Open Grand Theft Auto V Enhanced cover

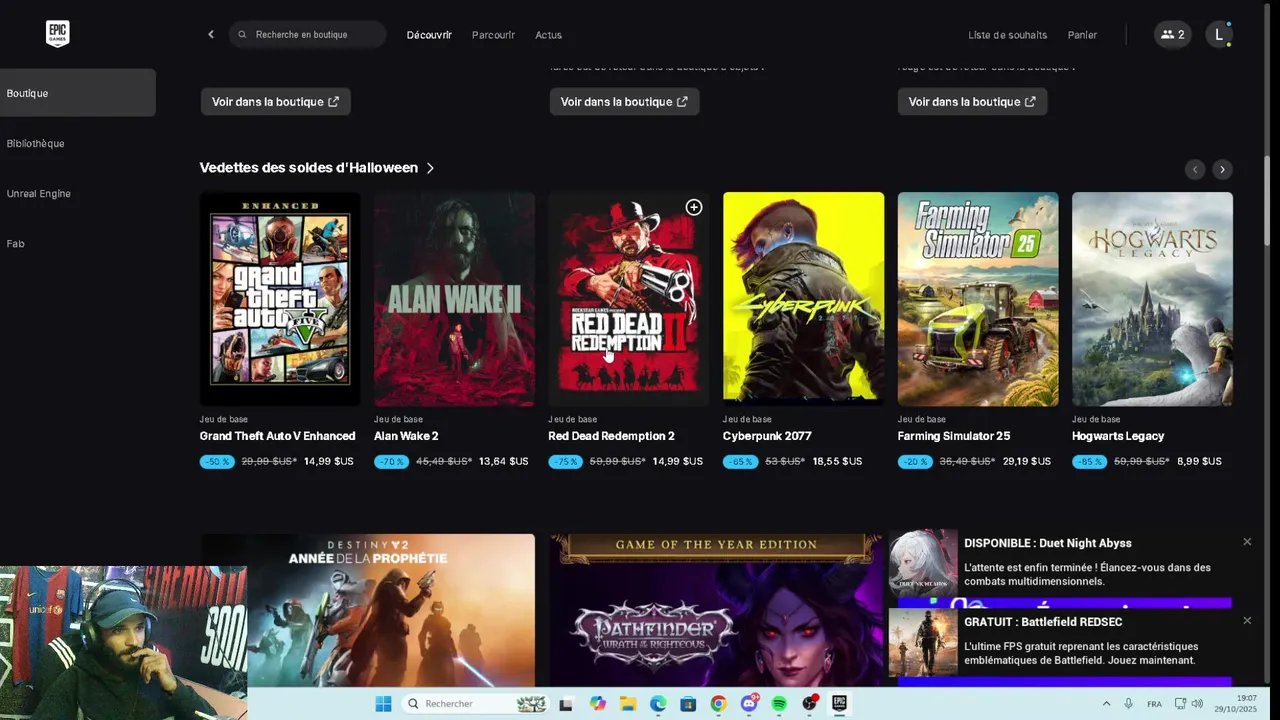click(x=280, y=299)
